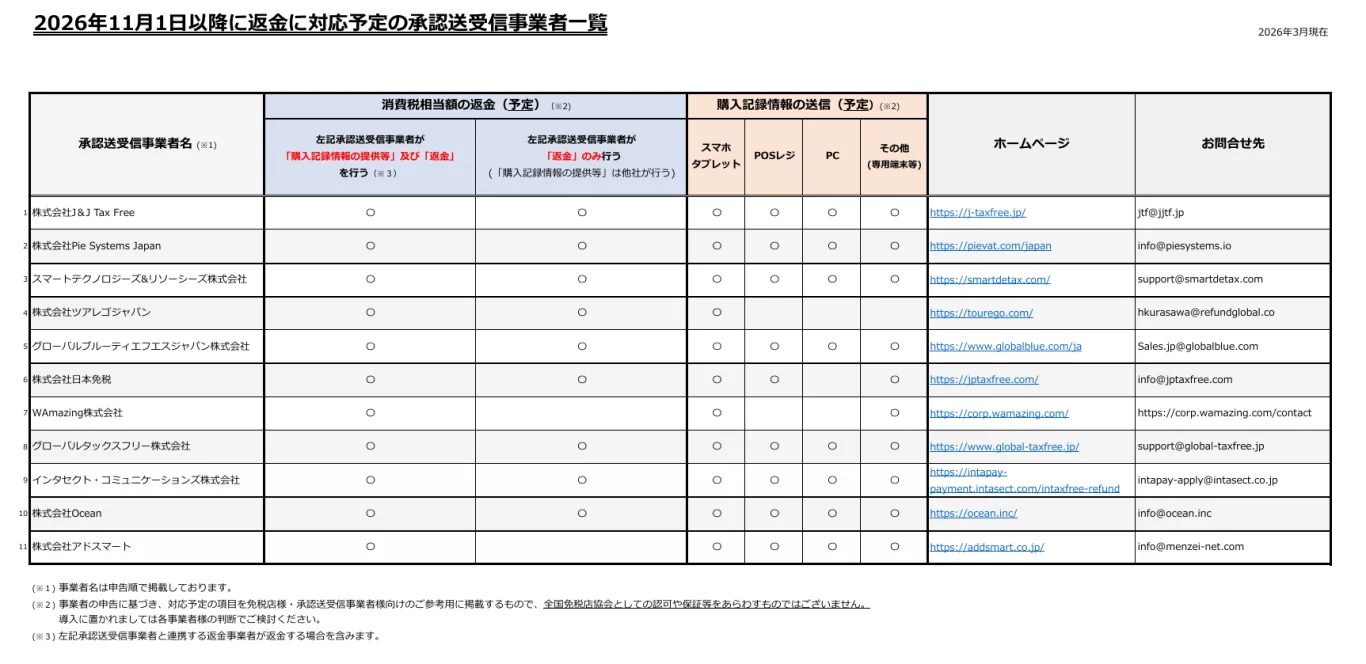Viewport: 1366px width, 664px height.
Task: Click the 消費税相当額の返金（予定） header
Action: 475,106
